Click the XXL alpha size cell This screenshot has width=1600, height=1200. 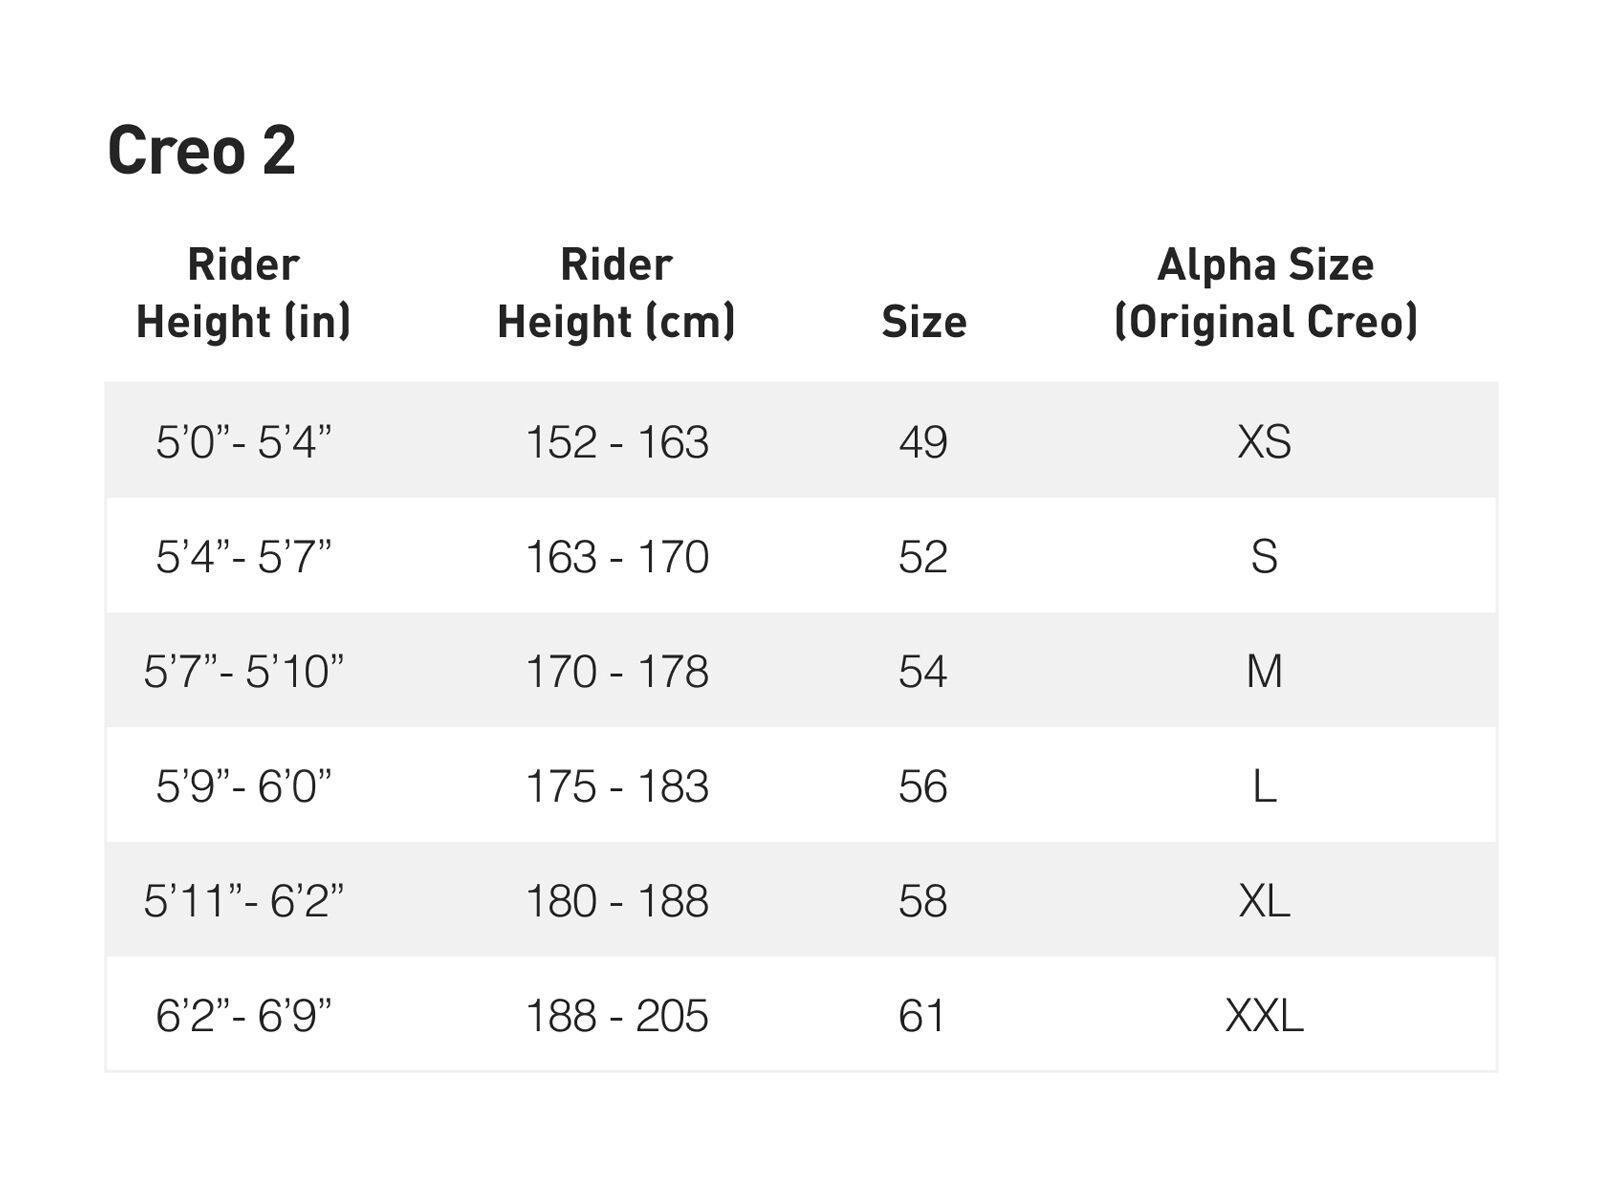tap(1264, 1016)
